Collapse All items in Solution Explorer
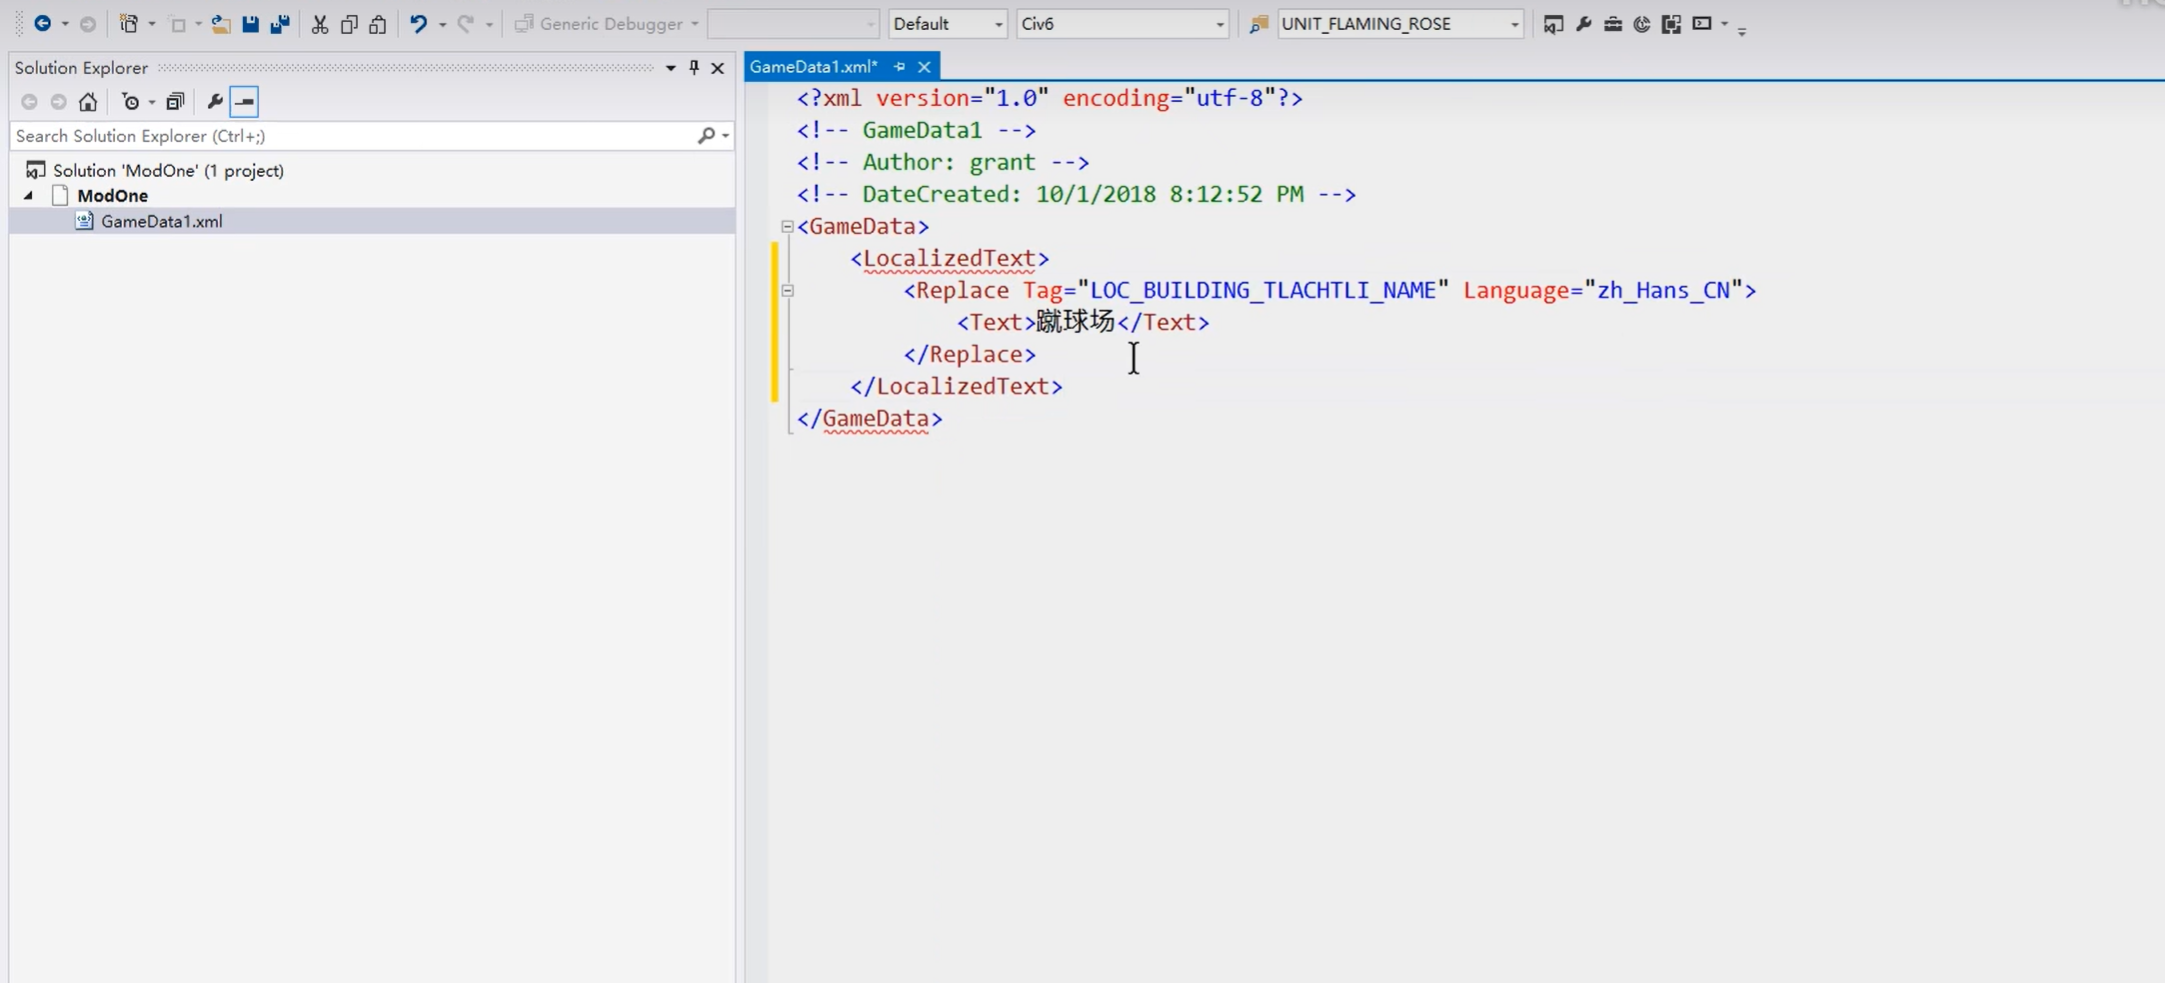The width and height of the screenshot is (2165, 983). tap(175, 101)
